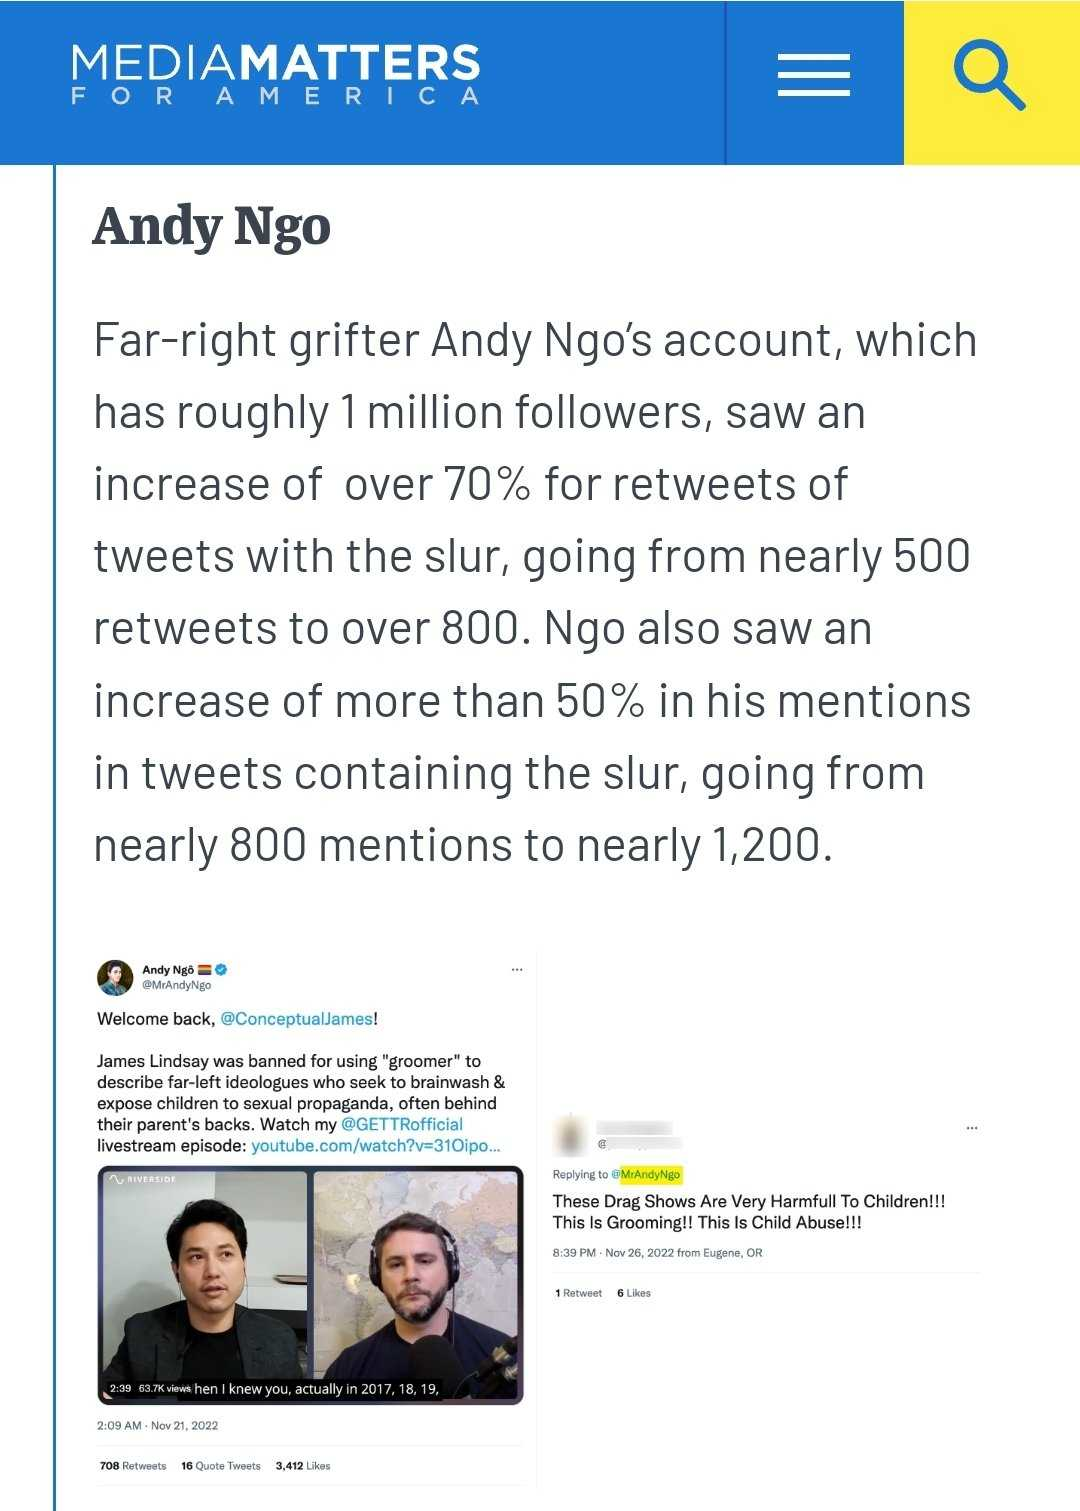1080x1511 pixels.
Task: Click the blurred avatar of reply author
Action: click(x=571, y=1134)
